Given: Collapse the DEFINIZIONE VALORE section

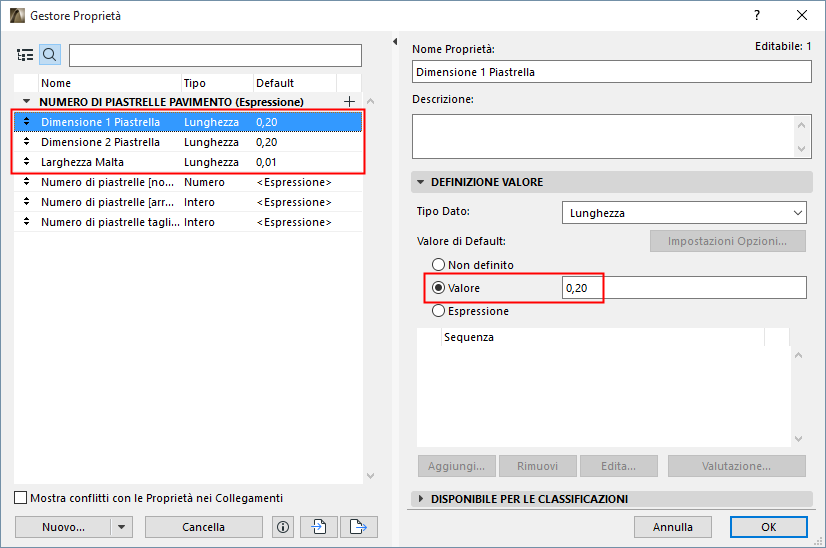Looking at the screenshot, I should [420, 182].
